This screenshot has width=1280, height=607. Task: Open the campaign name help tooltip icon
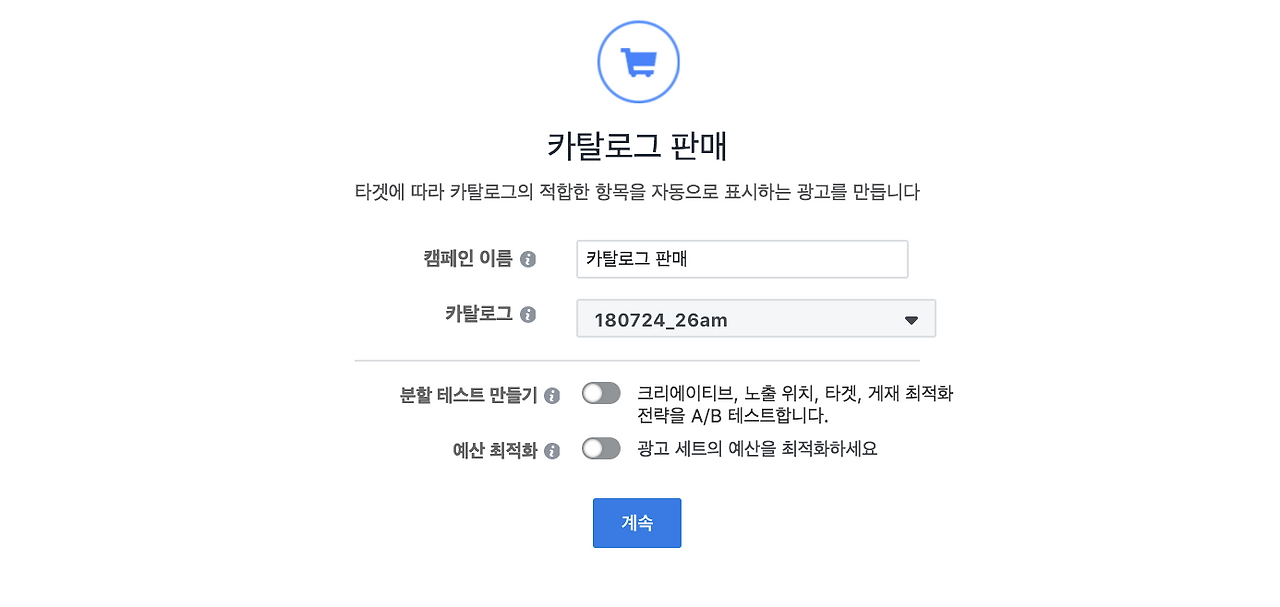tap(530, 259)
